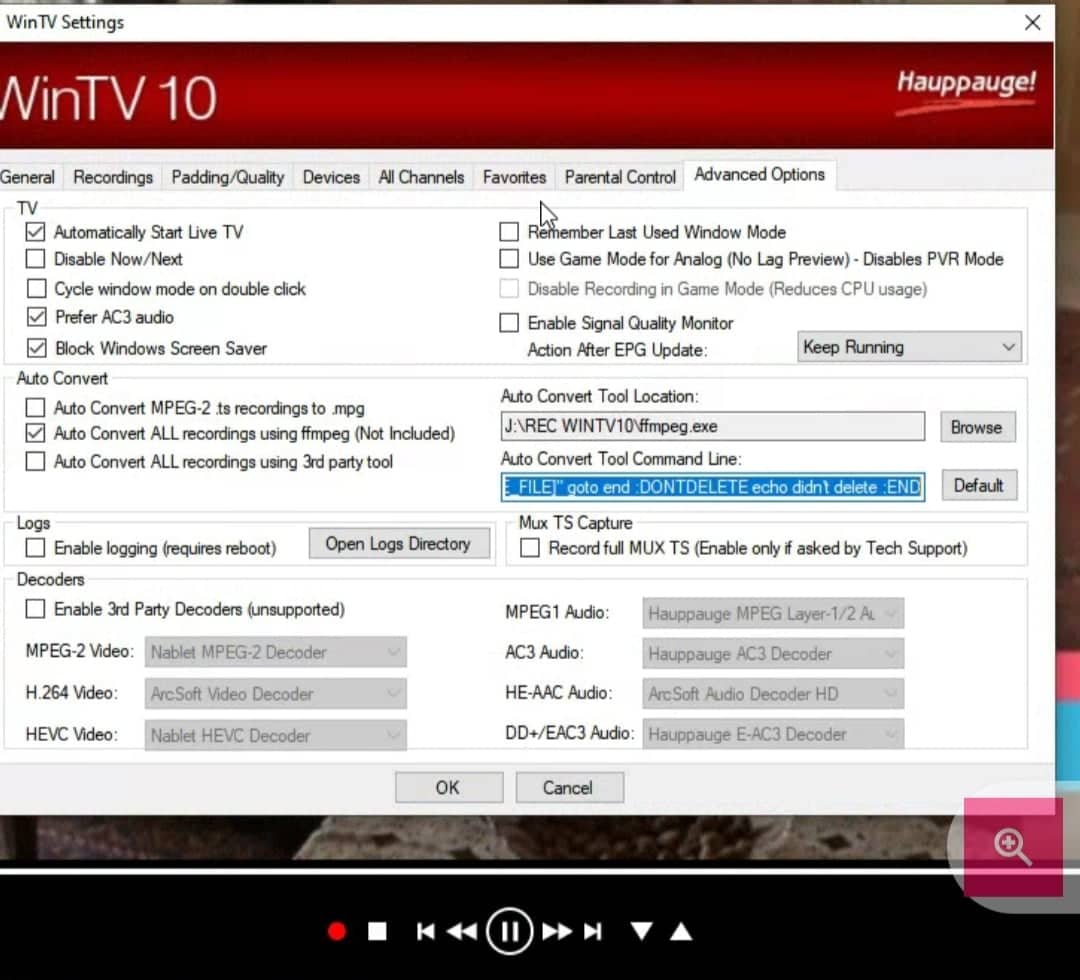The image size is (1080, 980).
Task: Enable Signal Quality Monitor checkbox
Action: point(509,322)
